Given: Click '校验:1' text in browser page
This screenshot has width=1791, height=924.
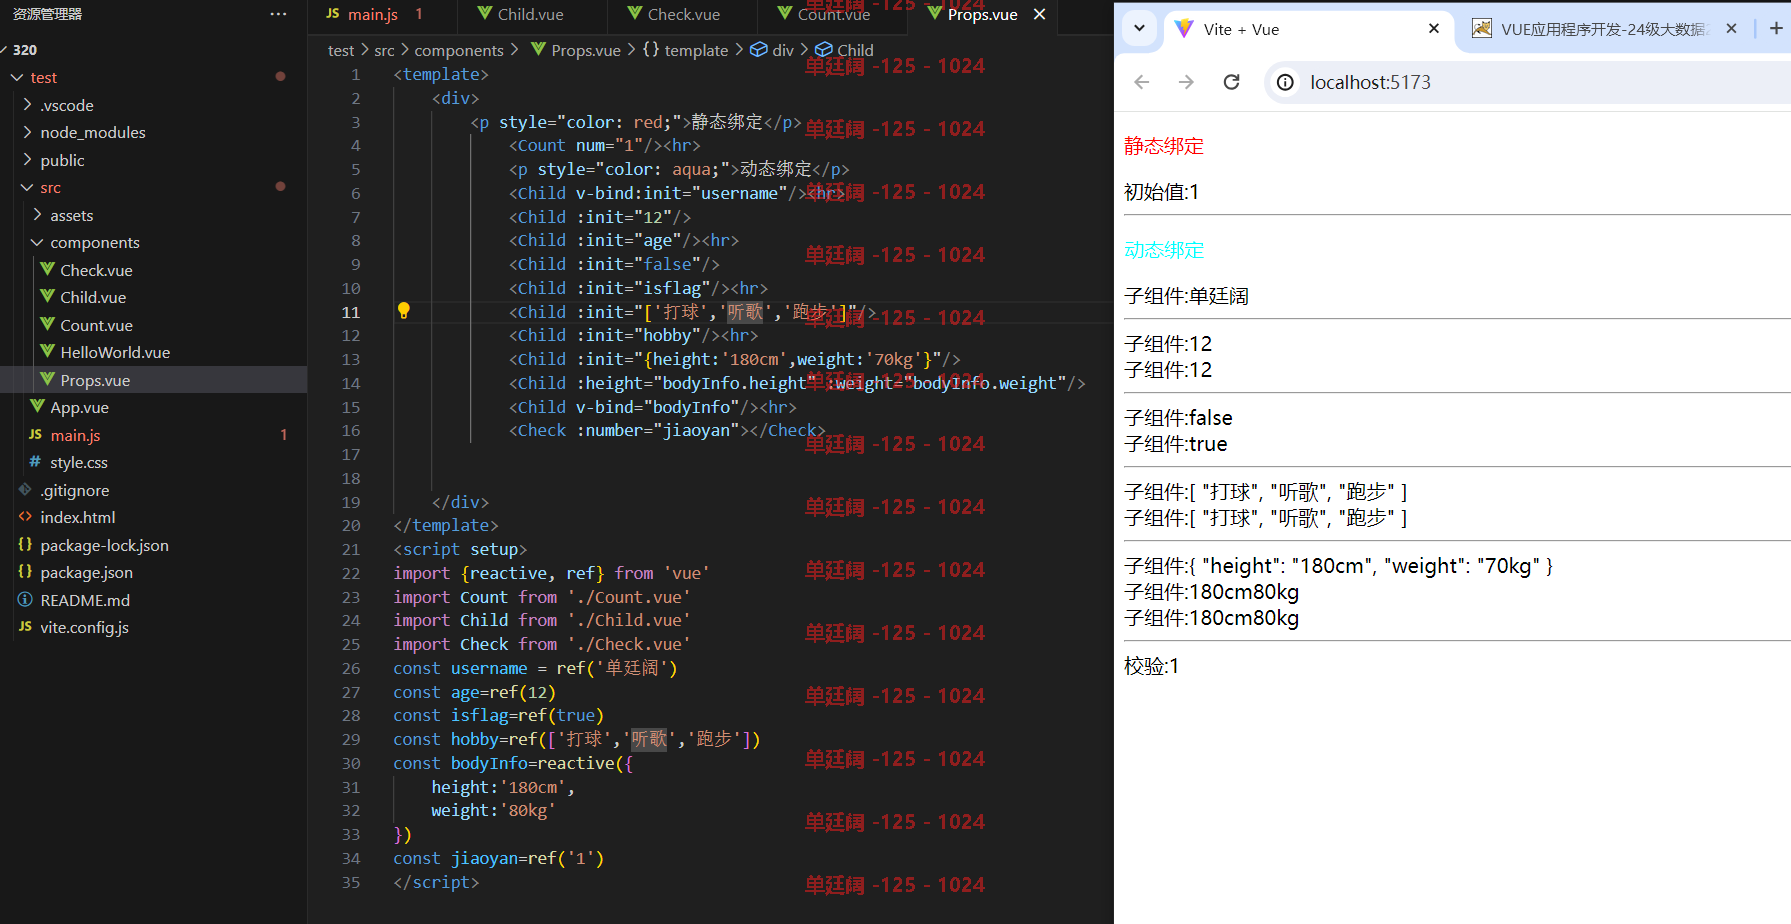Looking at the screenshot, I should tap(1152, 666).
